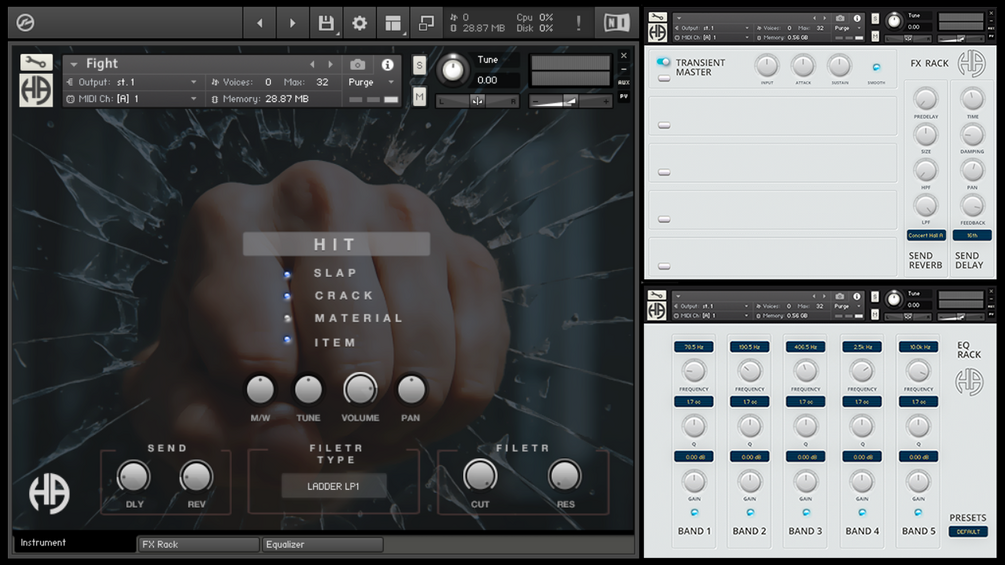Click the HA logo in EQ Rack panel
This screenshot has height=565, width=1005.
[x=968, y=382]
